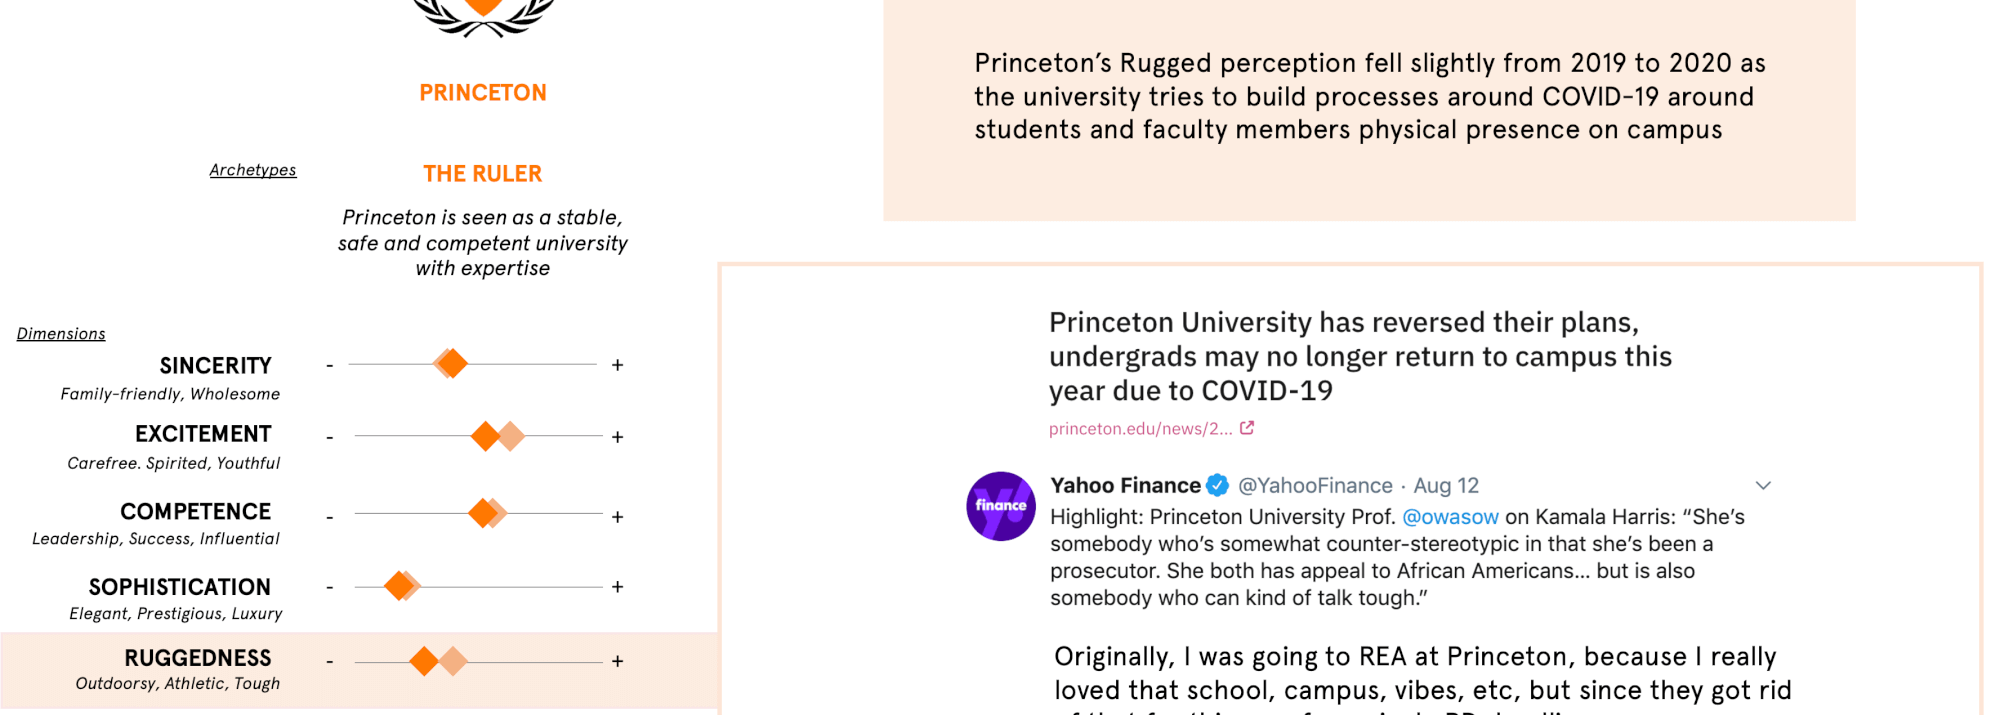This screenshot has width=2000, height=715.
Task: Open the princeton.edu/news link
Action: click(1140, 429)
